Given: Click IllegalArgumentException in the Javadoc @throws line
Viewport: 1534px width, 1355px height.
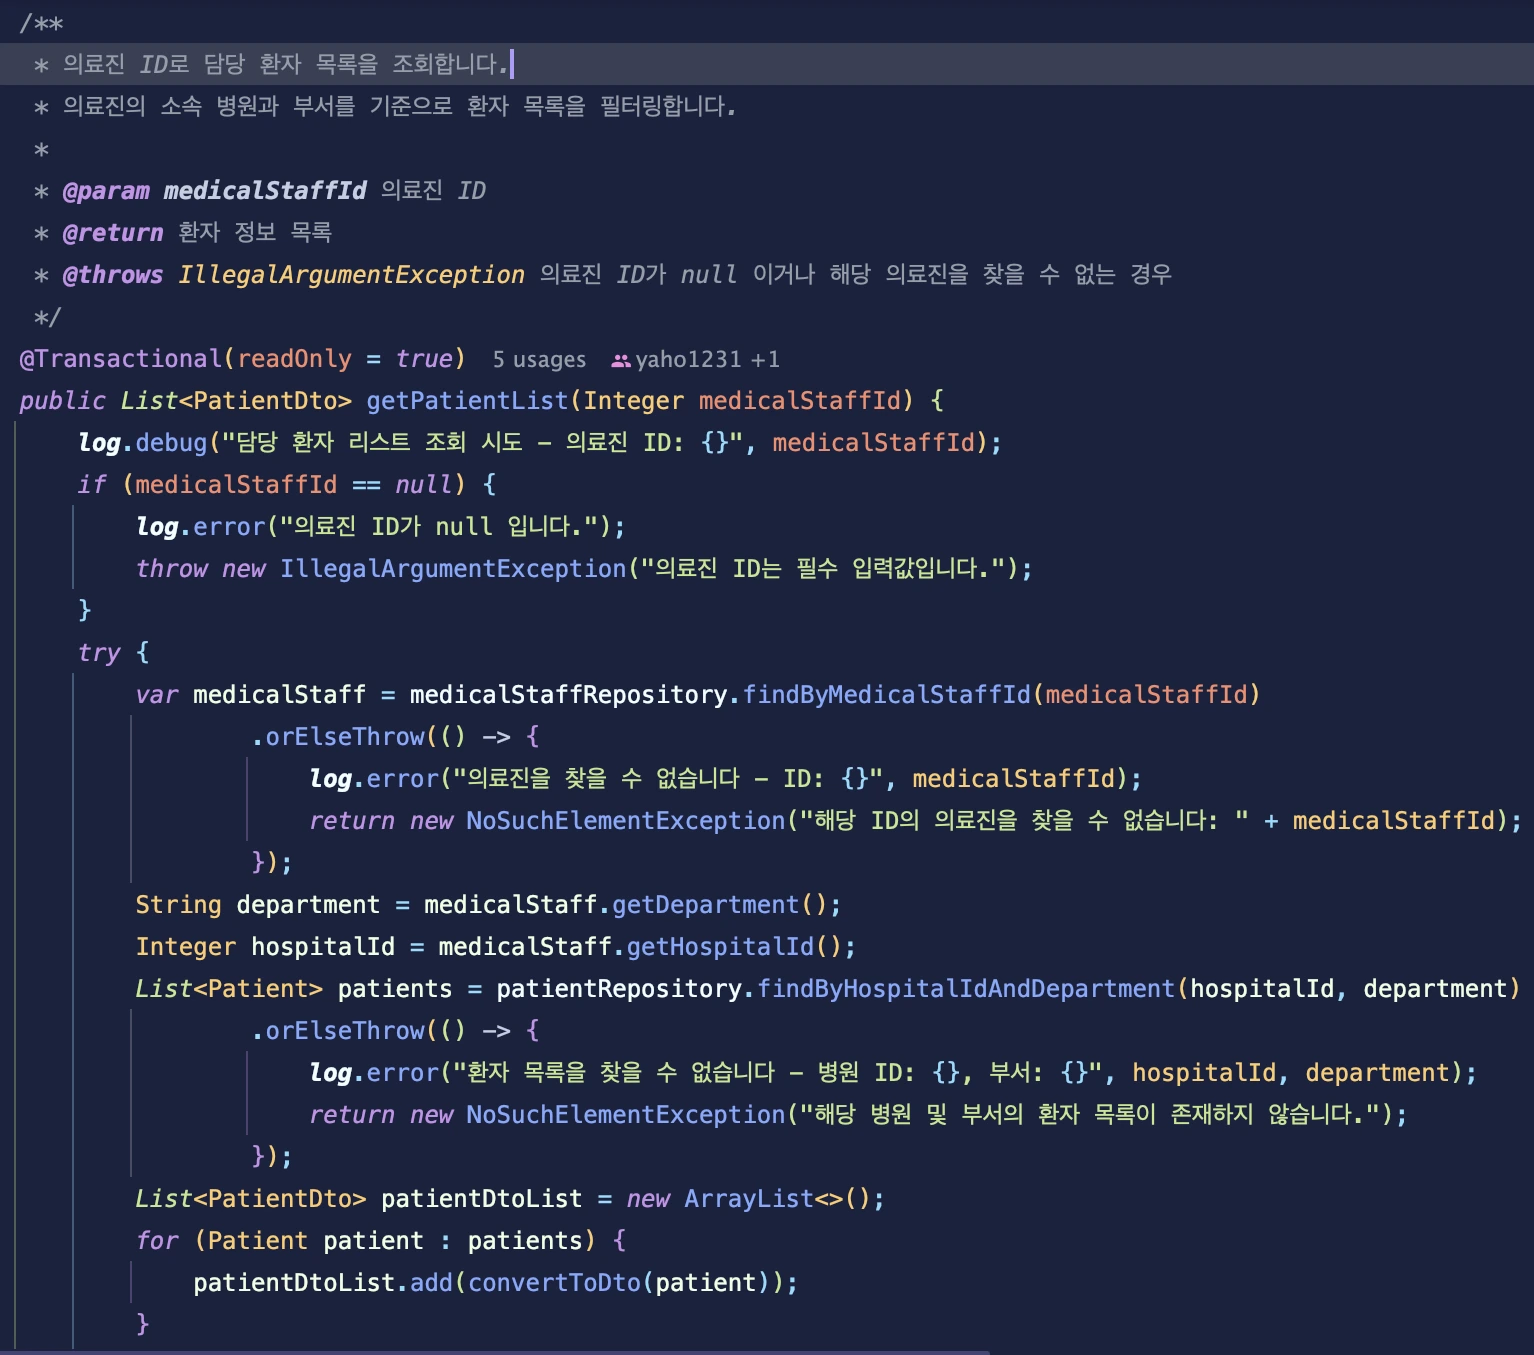Looking at the screenshot, I should coord(351,275).
